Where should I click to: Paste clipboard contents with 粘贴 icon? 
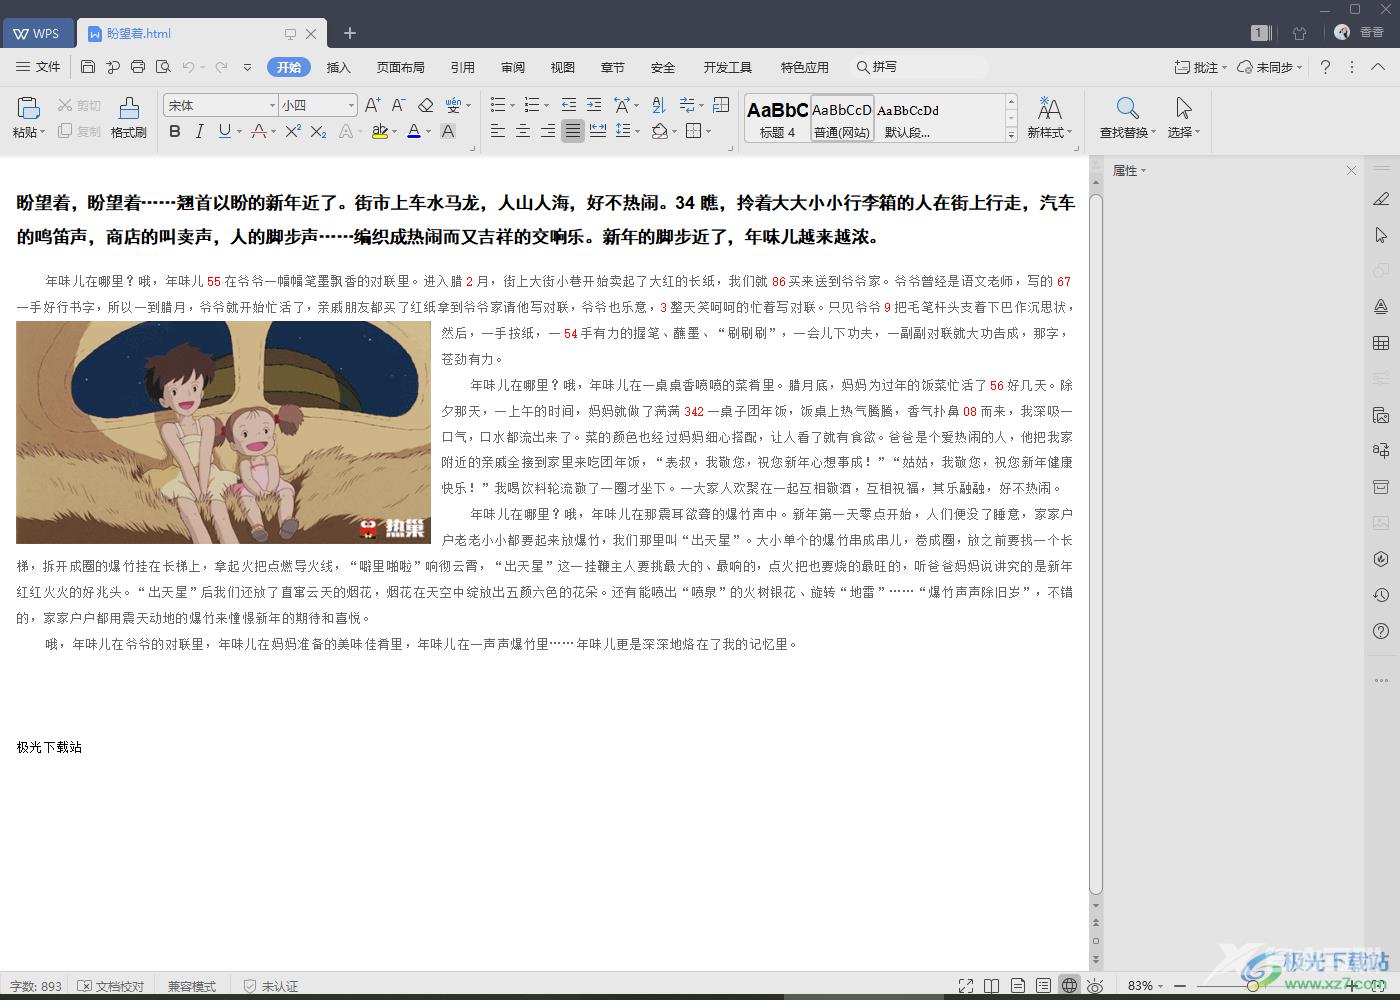(28, 107)
